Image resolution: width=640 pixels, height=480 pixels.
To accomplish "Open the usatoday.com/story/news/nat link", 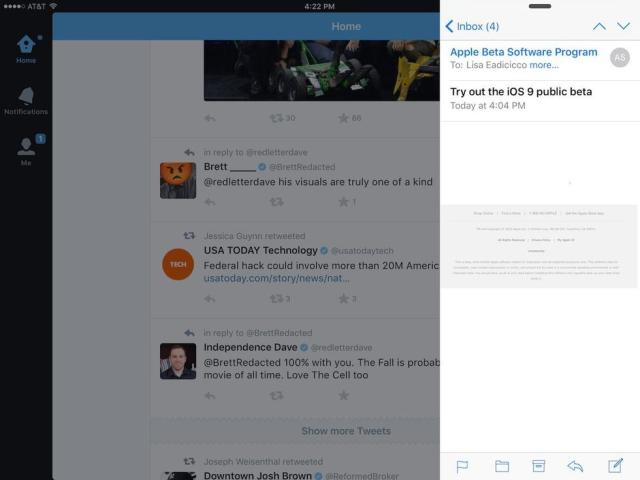I will (x=276, y=278).
